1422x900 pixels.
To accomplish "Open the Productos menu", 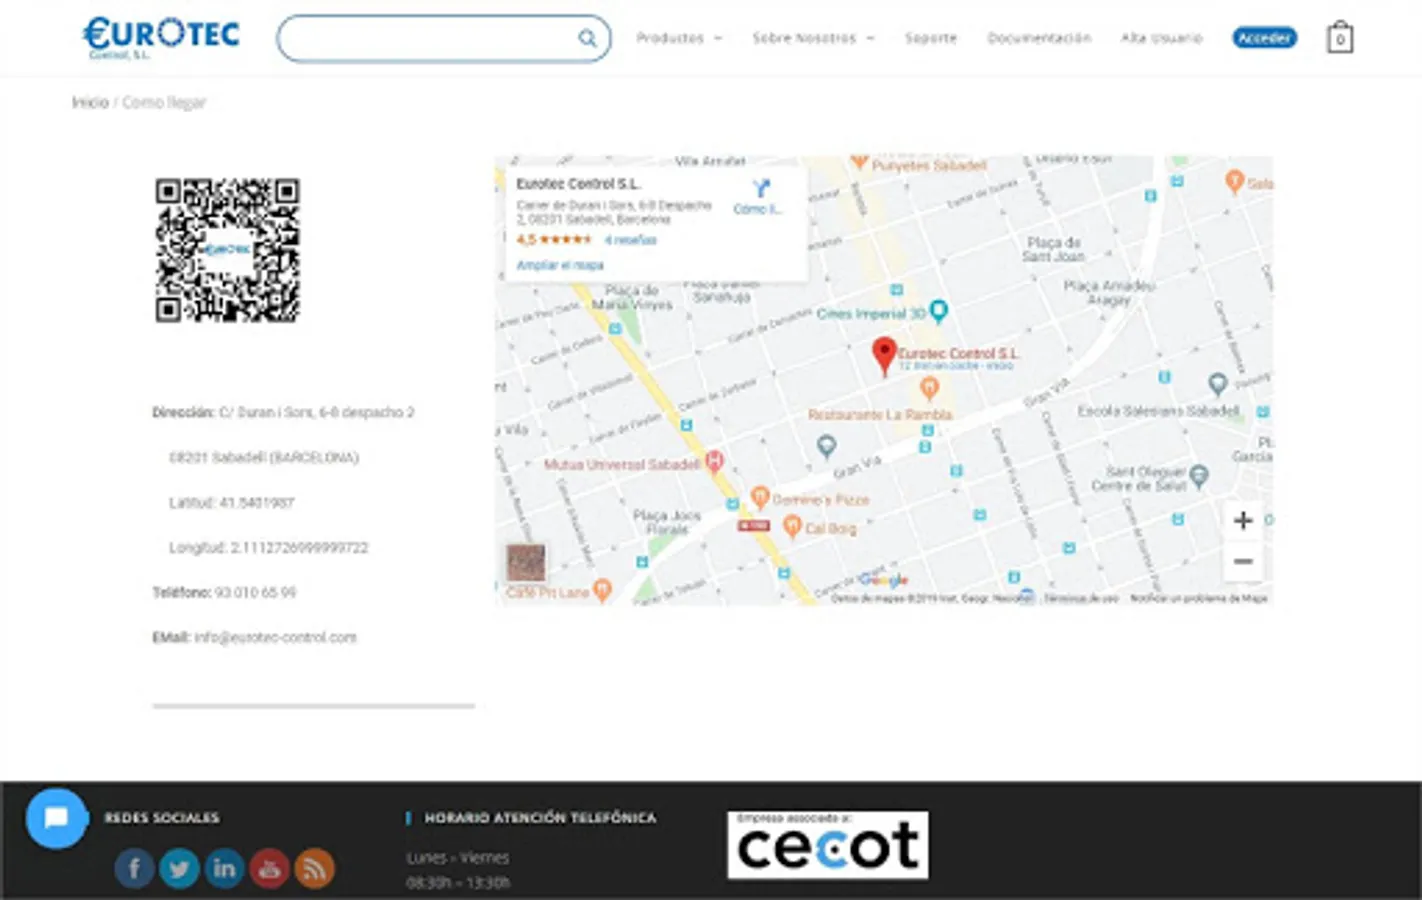I will pyautogui.click(x=679, y=38).
